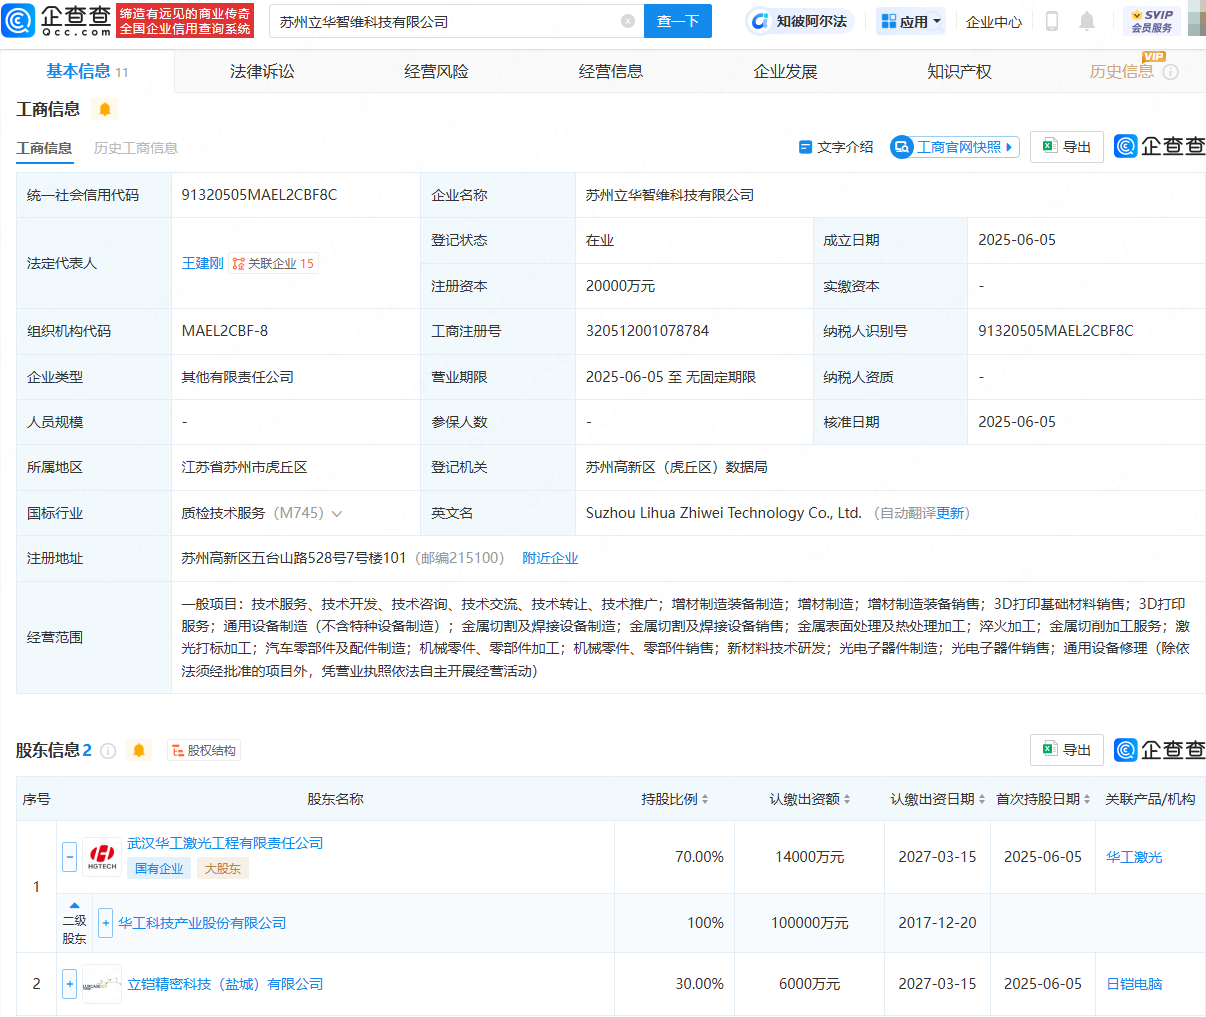
Task: Click the 大股东 tag
Action: coord(223,868)
